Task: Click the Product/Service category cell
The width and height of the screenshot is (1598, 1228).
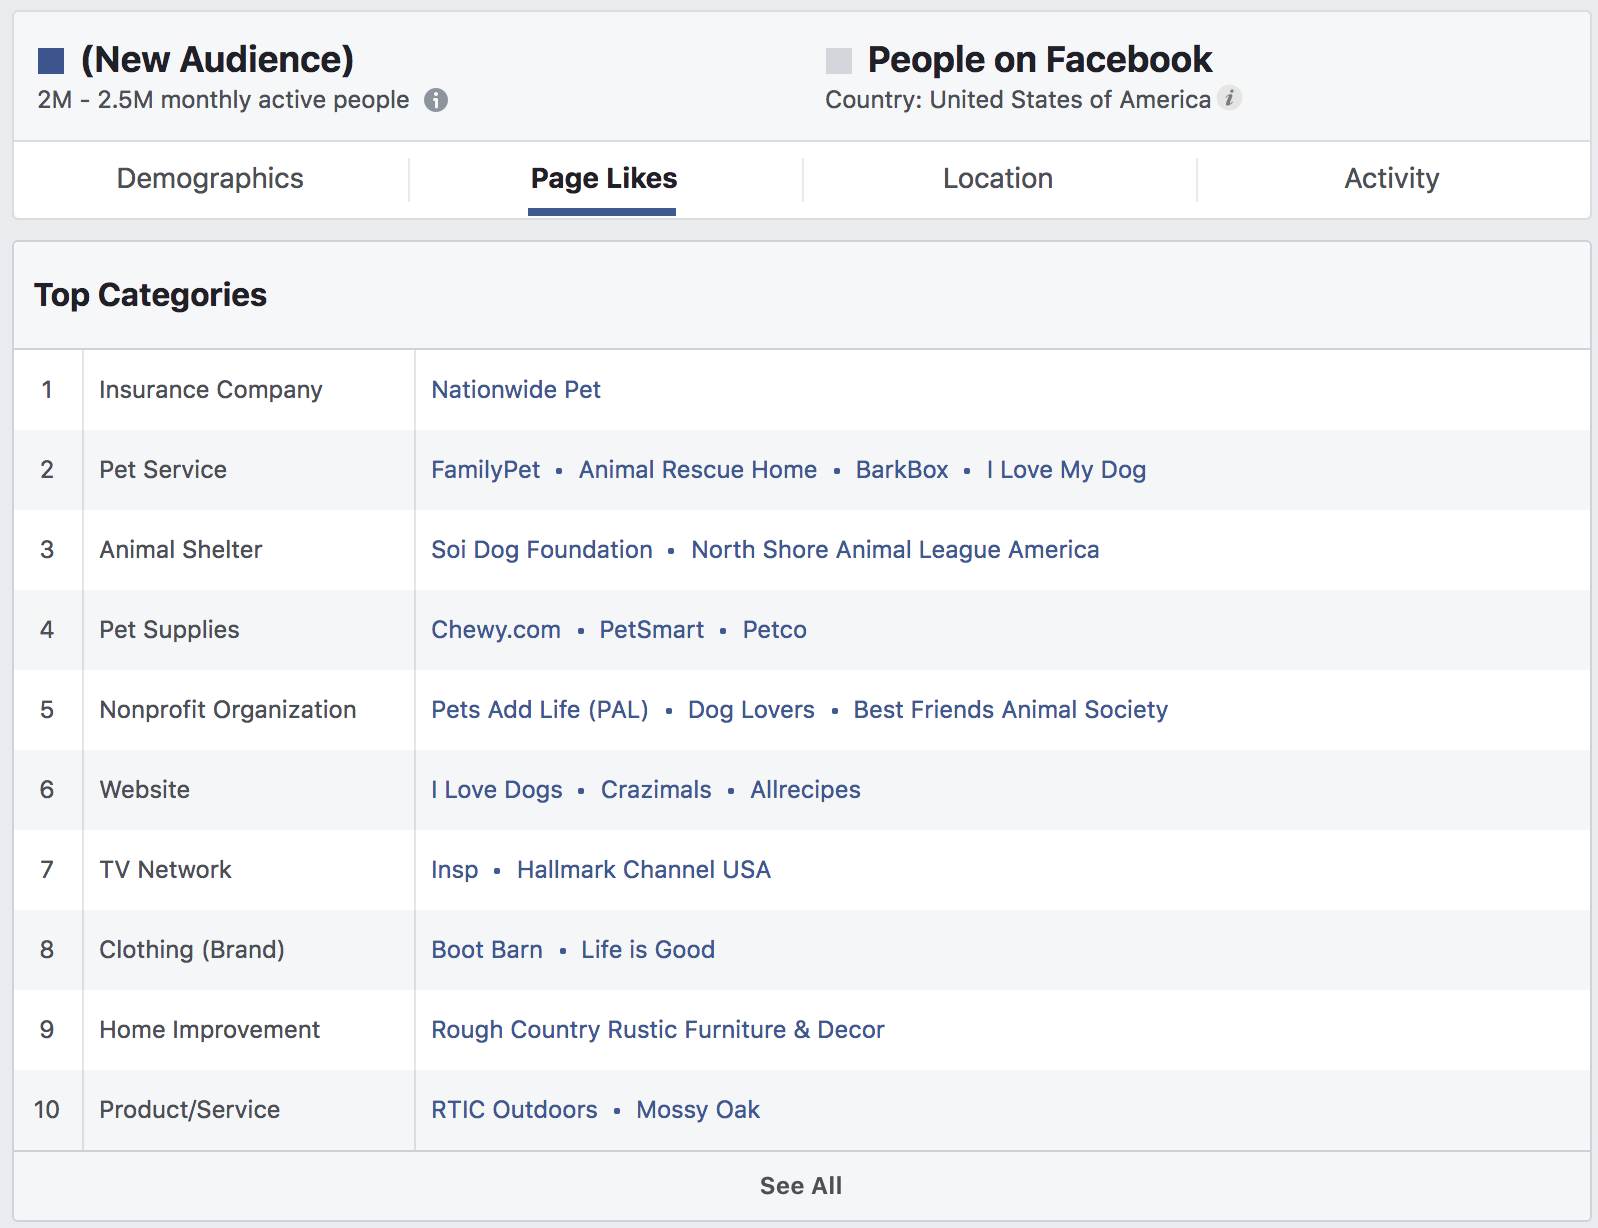Action: (x=249, y=1110)
